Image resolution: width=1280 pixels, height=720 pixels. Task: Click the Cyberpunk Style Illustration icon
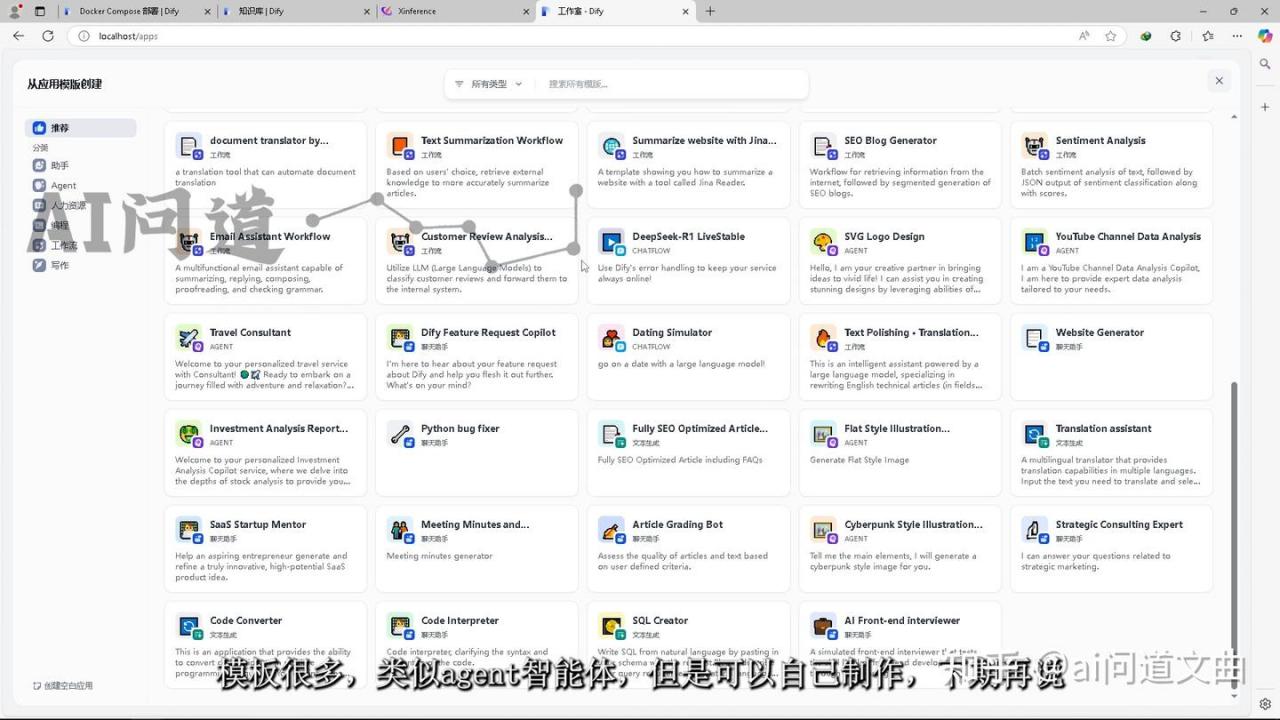(x=824, y=530)
